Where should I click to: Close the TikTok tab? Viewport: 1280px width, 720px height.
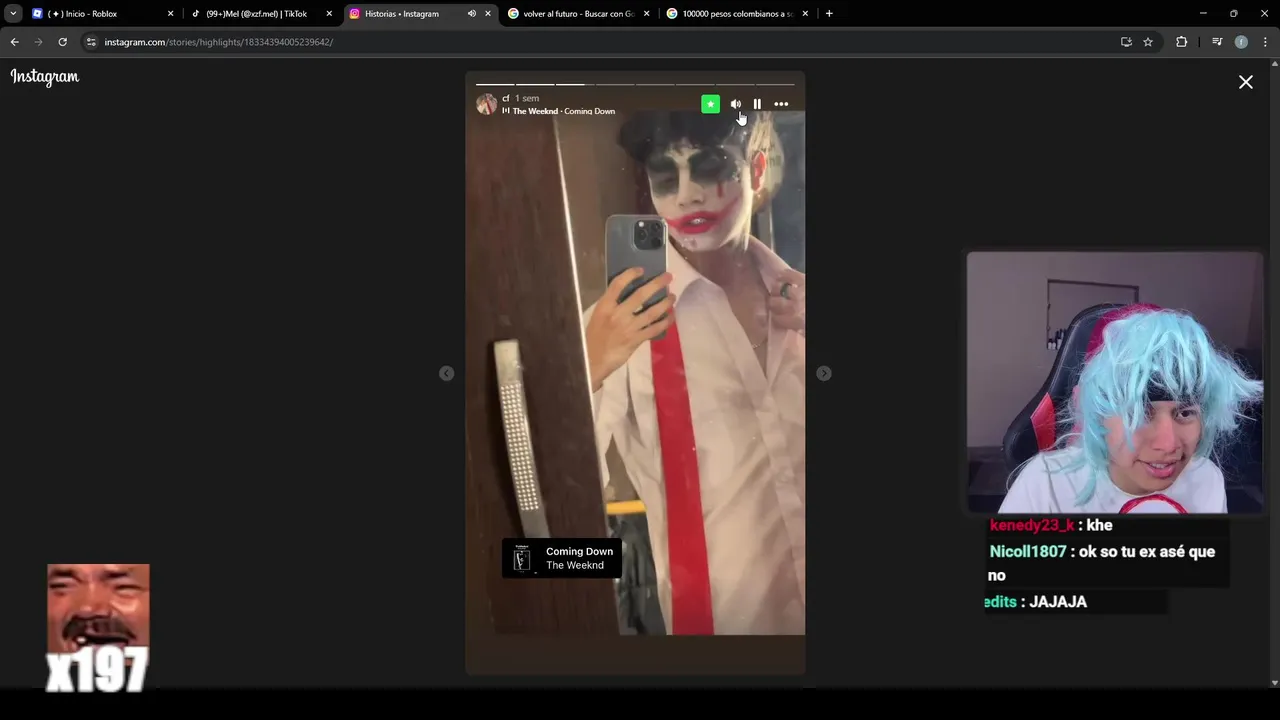click(329, 14)
